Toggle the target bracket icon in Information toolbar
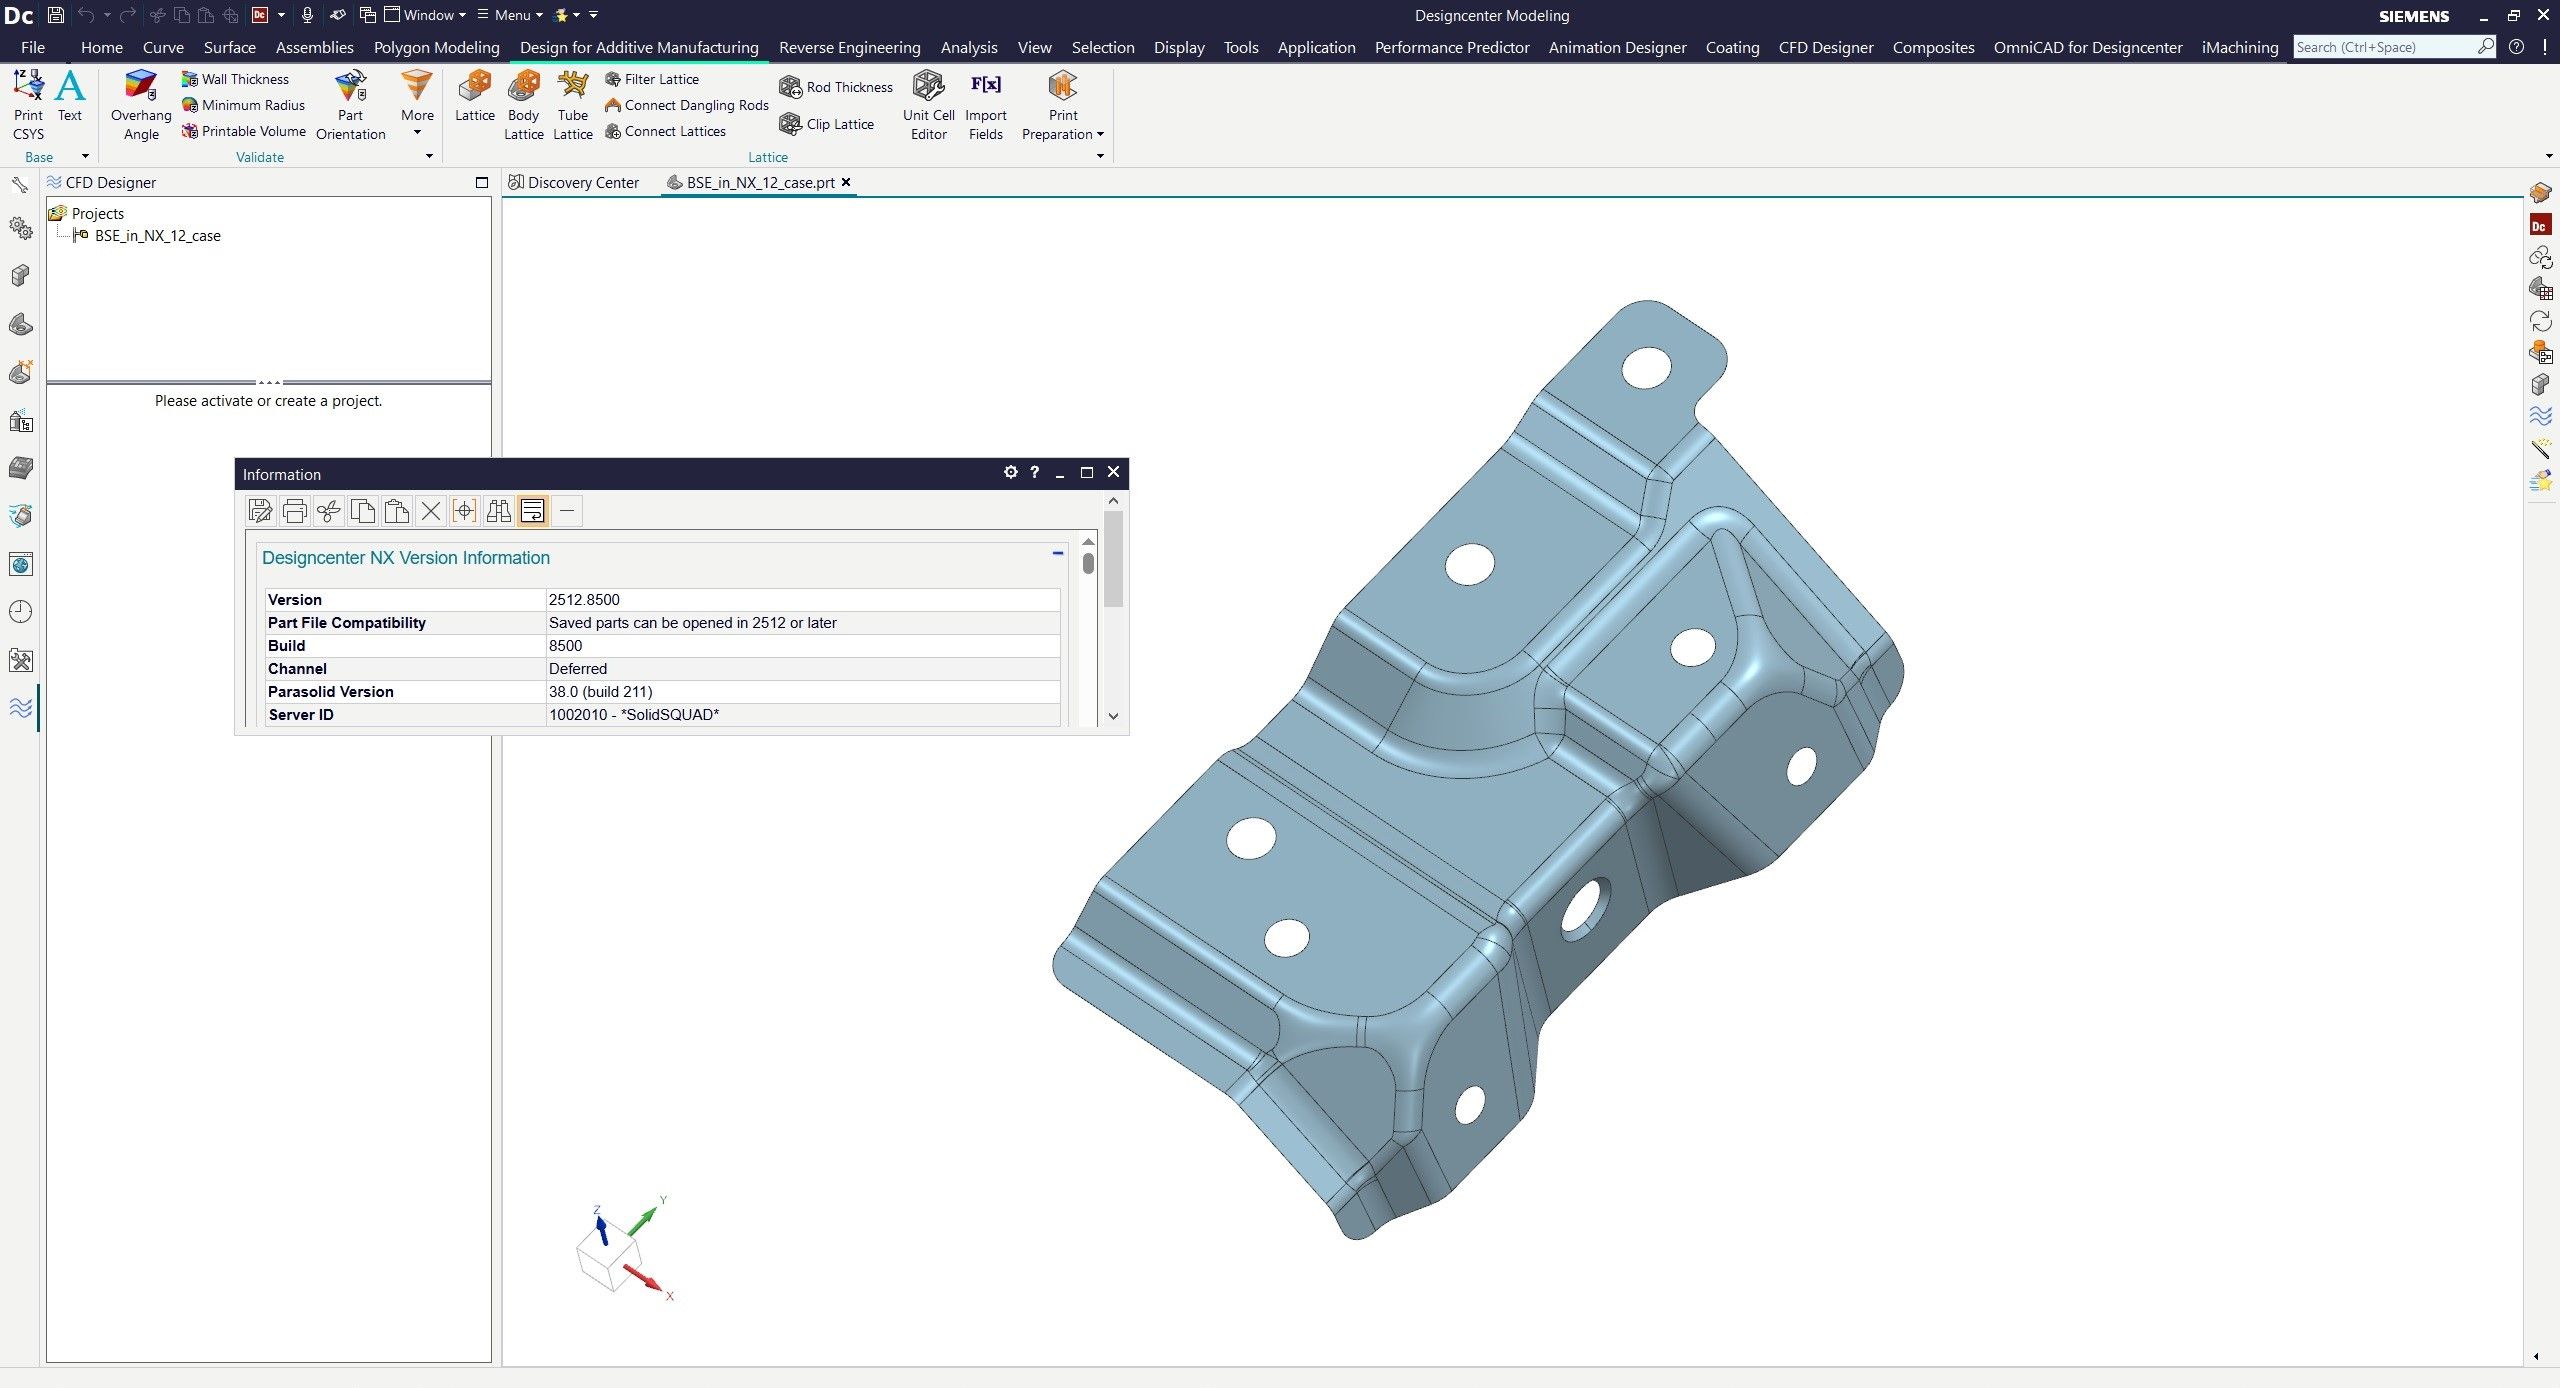The image size is (2560, 1388). pos(465,511)
